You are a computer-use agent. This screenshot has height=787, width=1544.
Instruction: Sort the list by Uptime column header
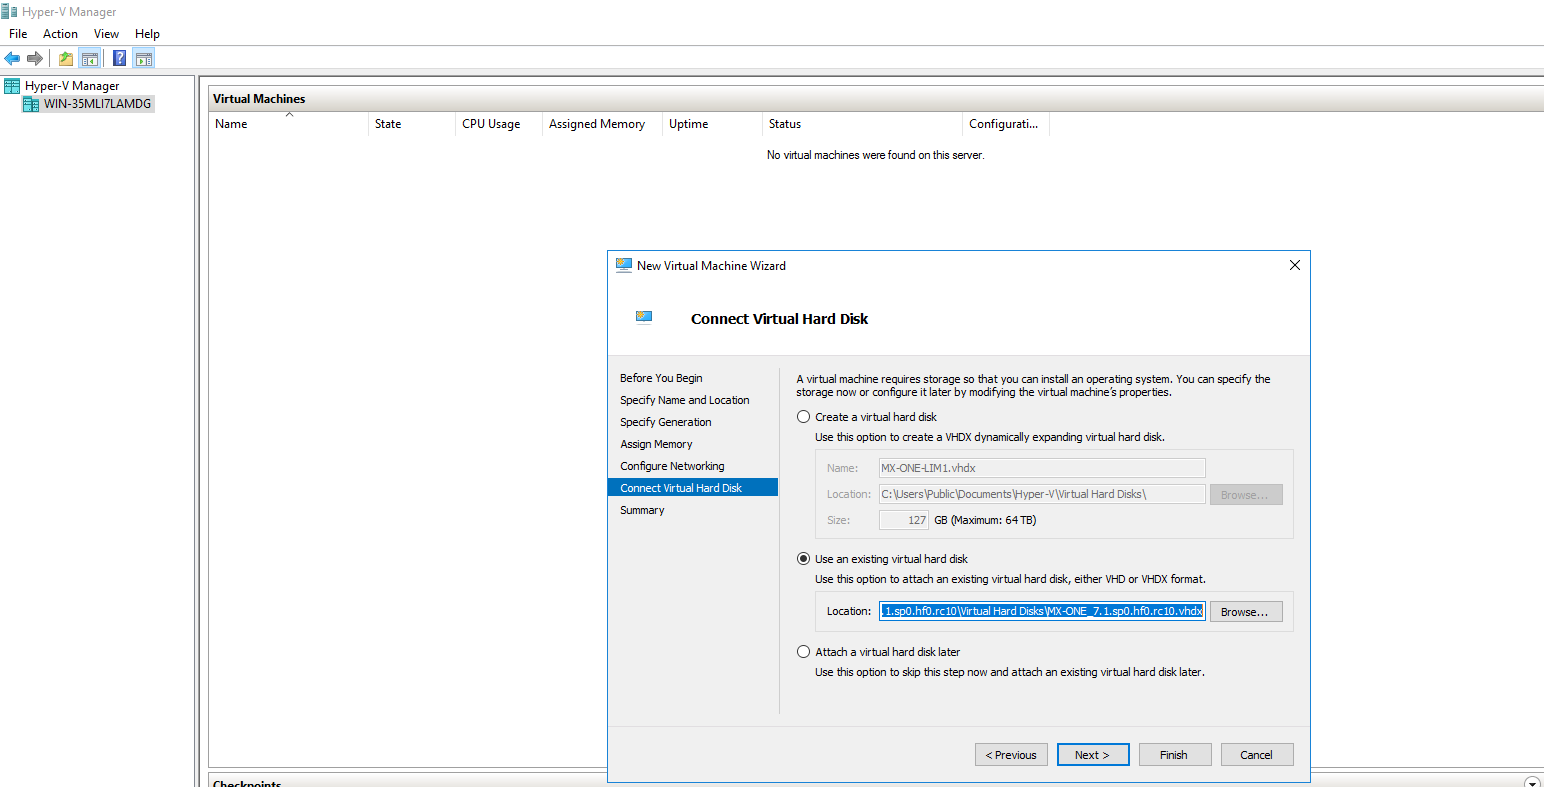688,124
